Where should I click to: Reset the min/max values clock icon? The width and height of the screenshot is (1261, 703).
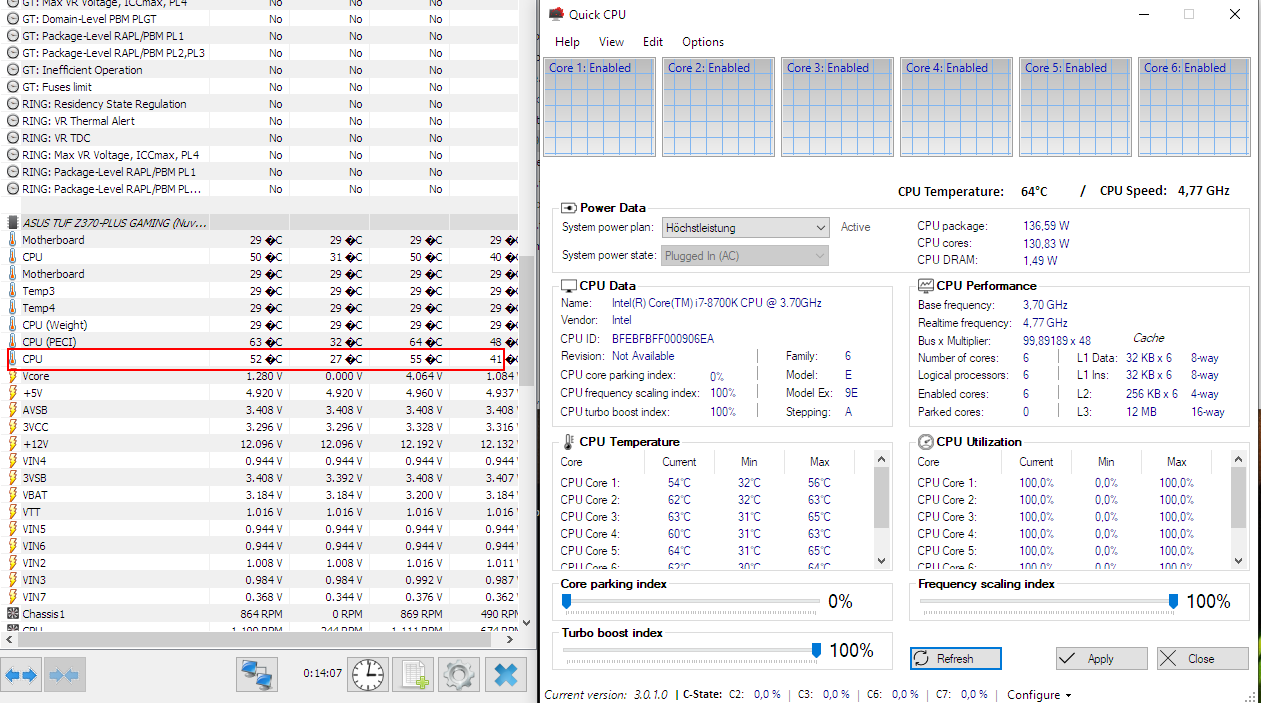[x=368, y=675]
